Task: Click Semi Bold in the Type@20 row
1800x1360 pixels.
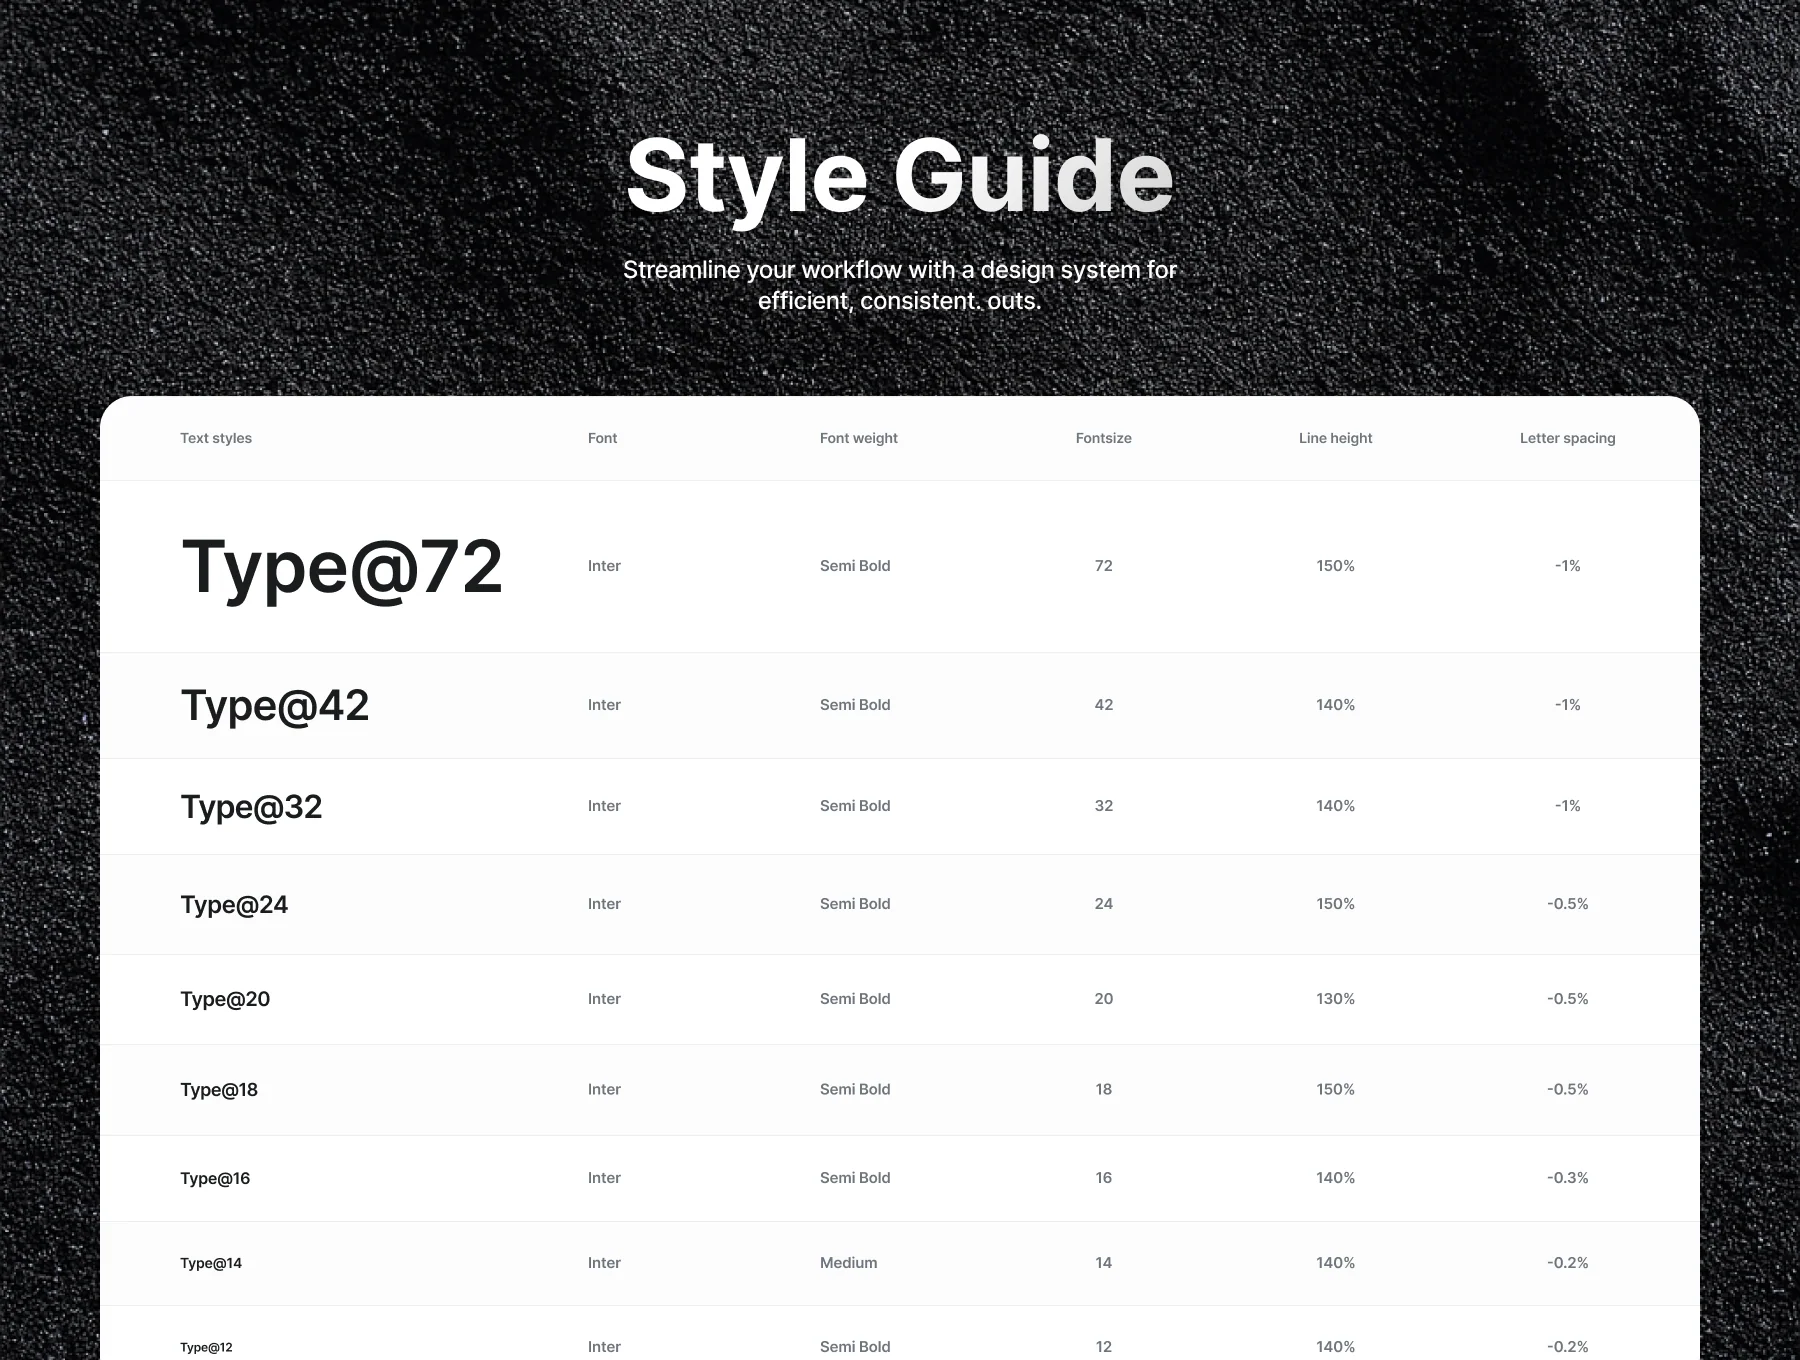Action: [x=855, y=999]
